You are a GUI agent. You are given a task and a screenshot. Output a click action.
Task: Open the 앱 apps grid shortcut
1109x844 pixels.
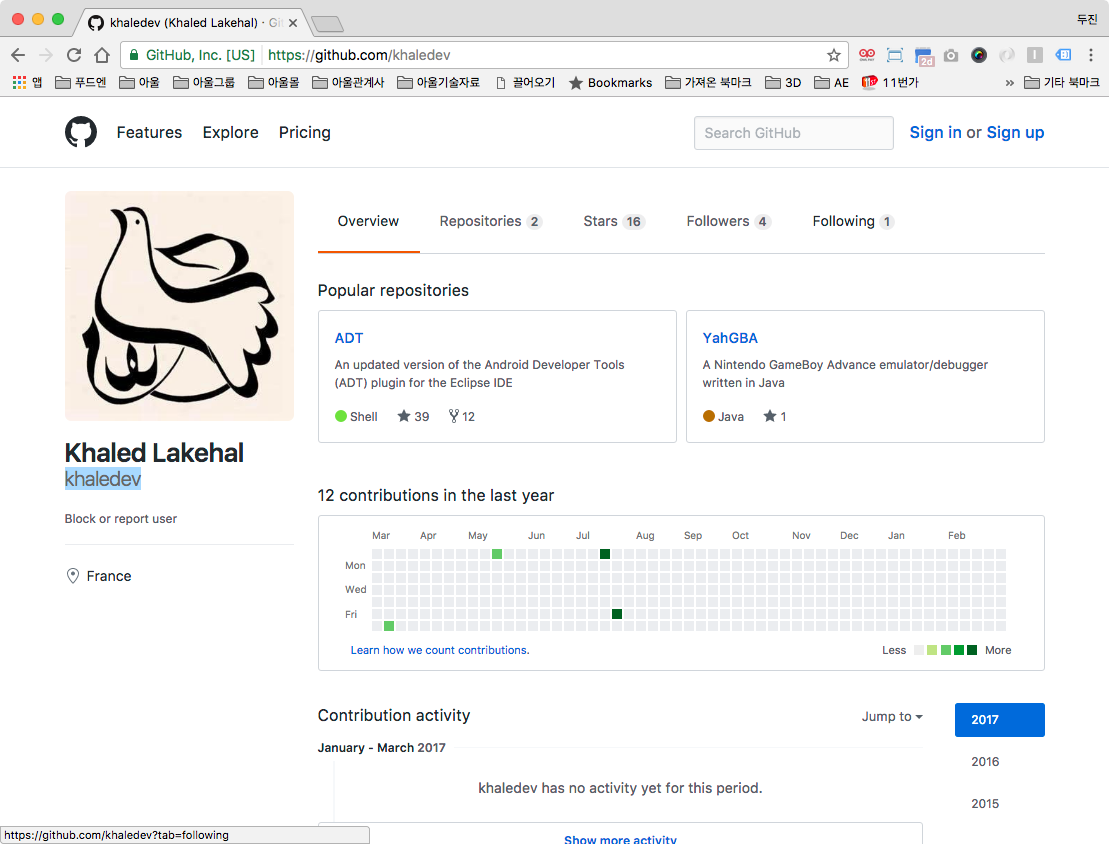pos(28,83)
